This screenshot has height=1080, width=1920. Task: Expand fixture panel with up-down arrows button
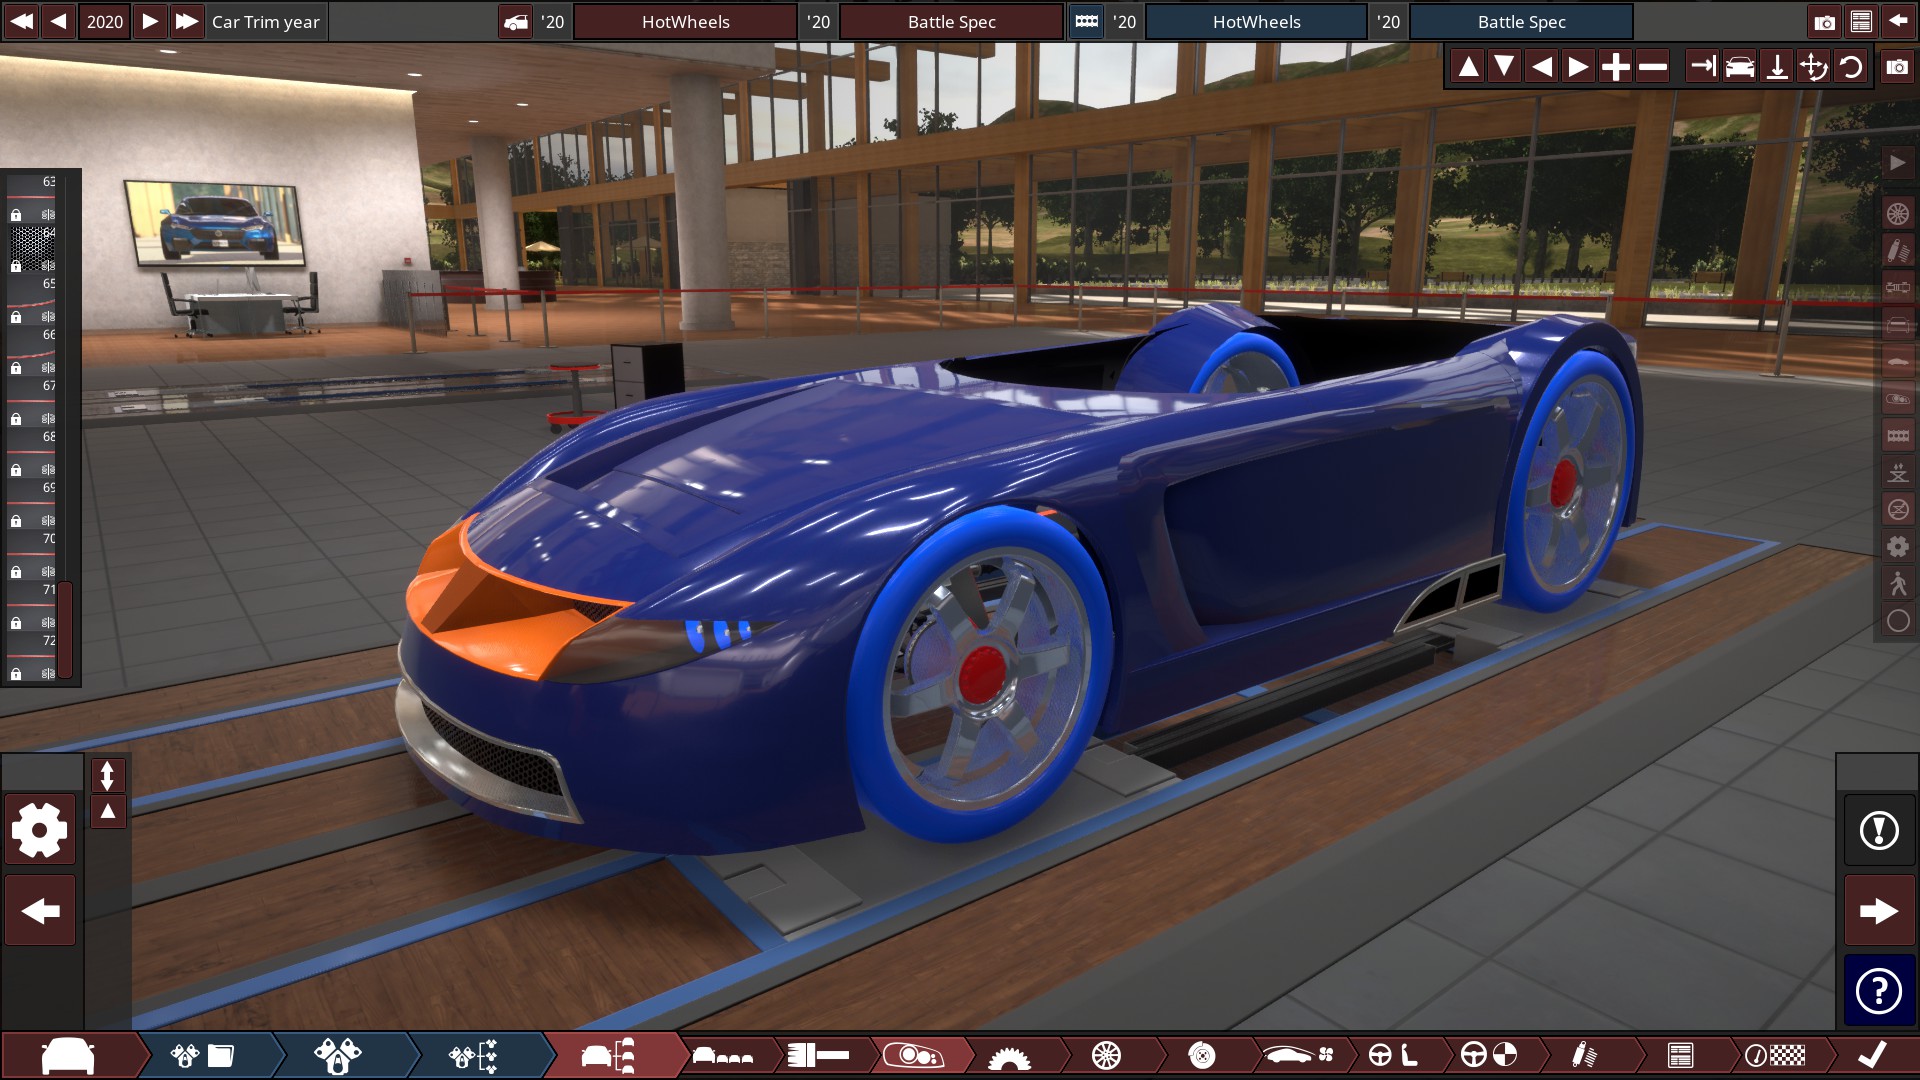(x=108, y=775)
